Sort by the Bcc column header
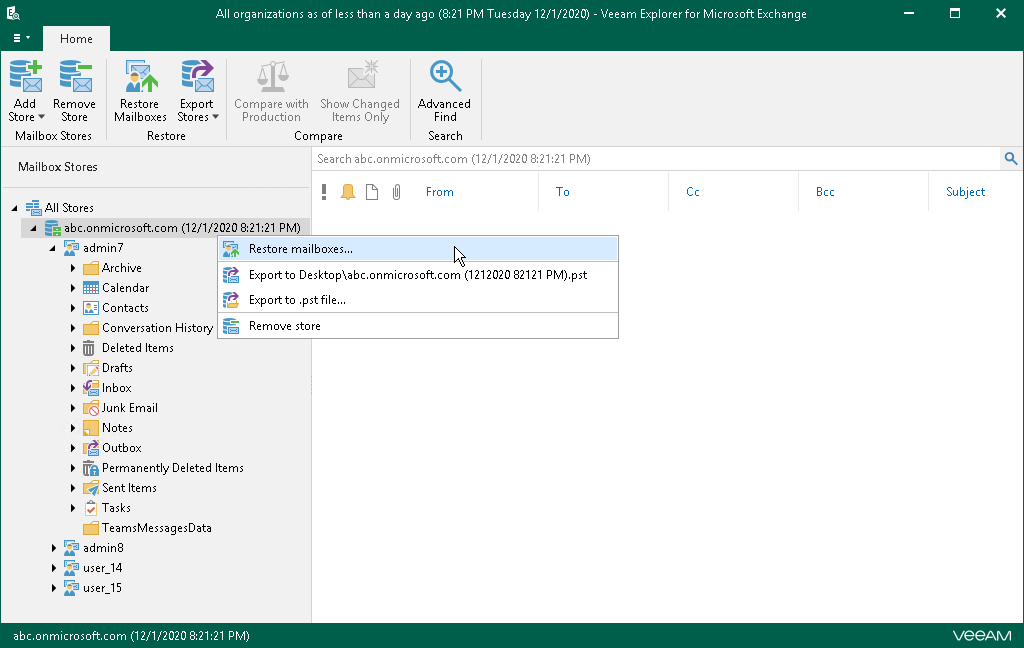 tap(825, 192)
